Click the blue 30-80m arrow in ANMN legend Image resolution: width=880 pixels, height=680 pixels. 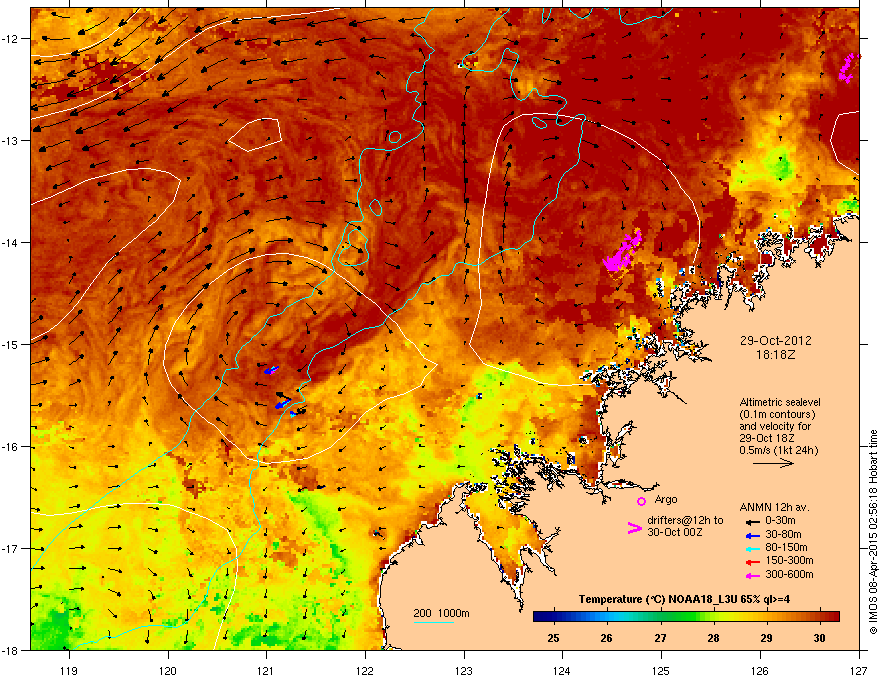(752, 535)
